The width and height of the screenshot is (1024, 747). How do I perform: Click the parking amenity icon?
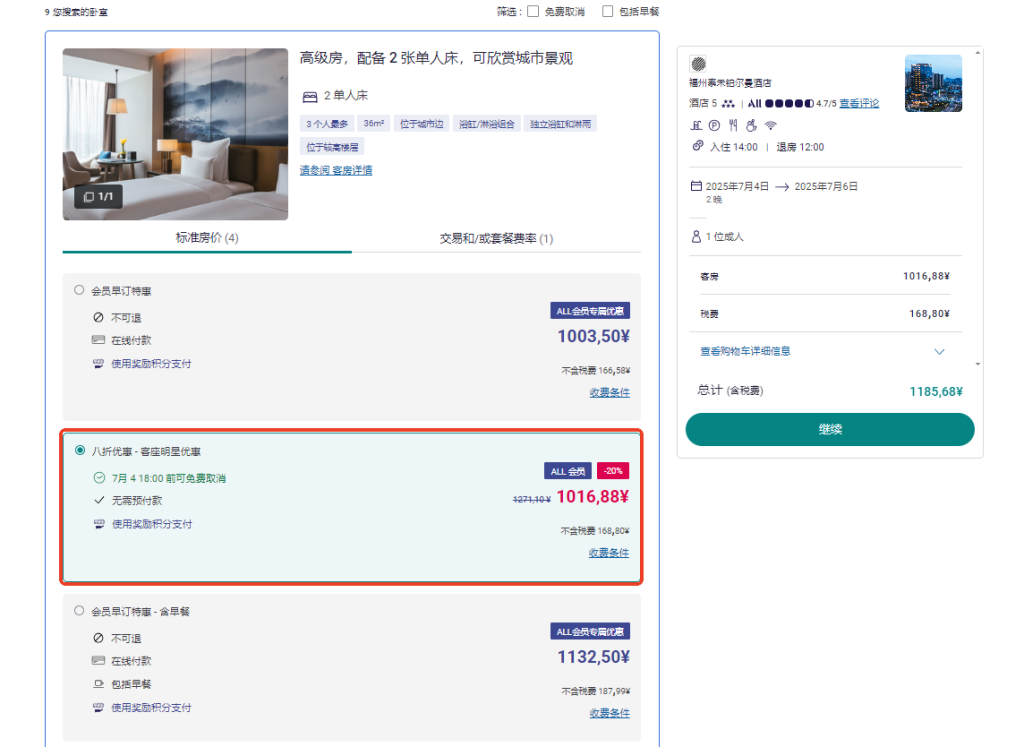point(714,125)
